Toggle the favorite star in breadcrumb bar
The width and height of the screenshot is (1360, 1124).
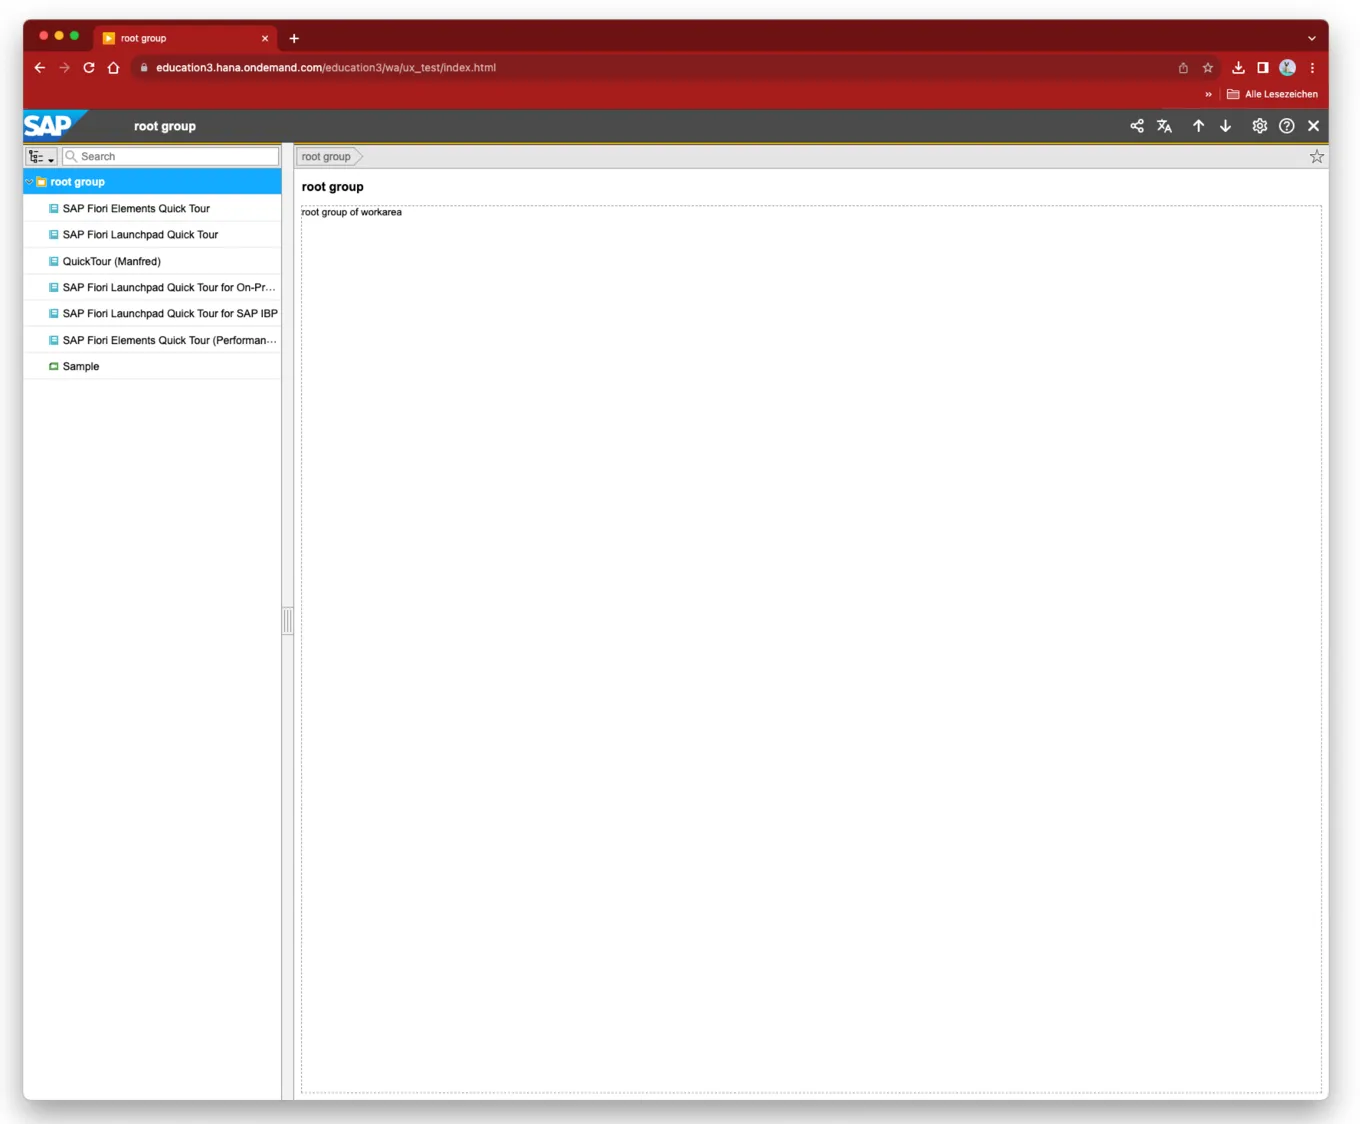point(1316,157)
